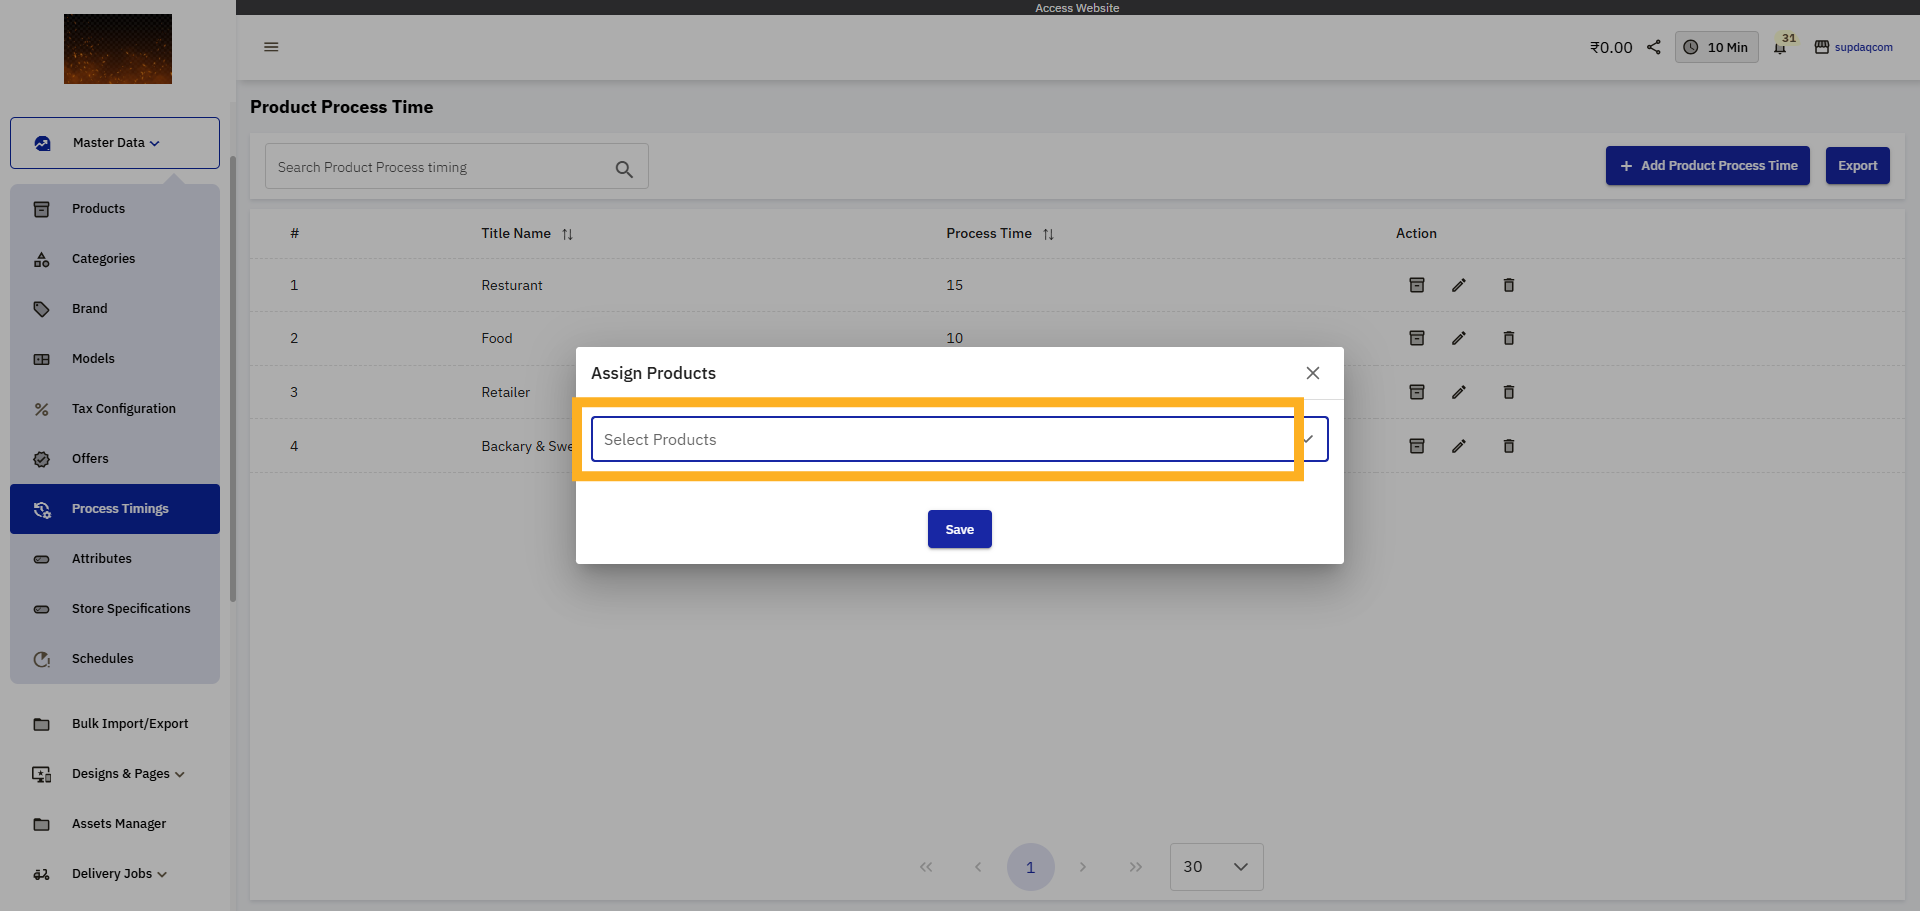Open the rows-per-page dropdown showing 30
1920x911 pixels.
click(1216, 866)
